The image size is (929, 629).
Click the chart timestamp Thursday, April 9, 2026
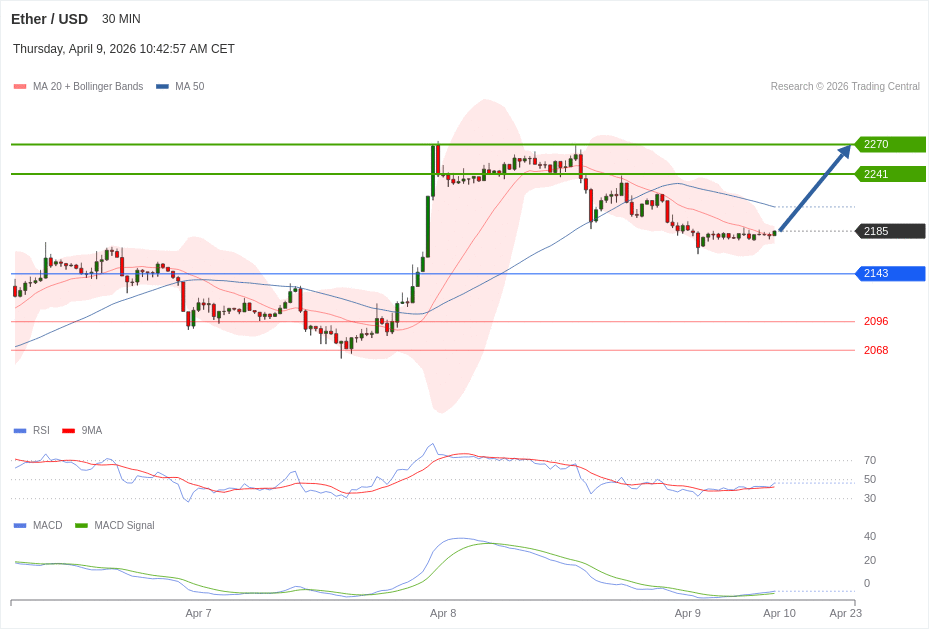(x=123, y=49)
